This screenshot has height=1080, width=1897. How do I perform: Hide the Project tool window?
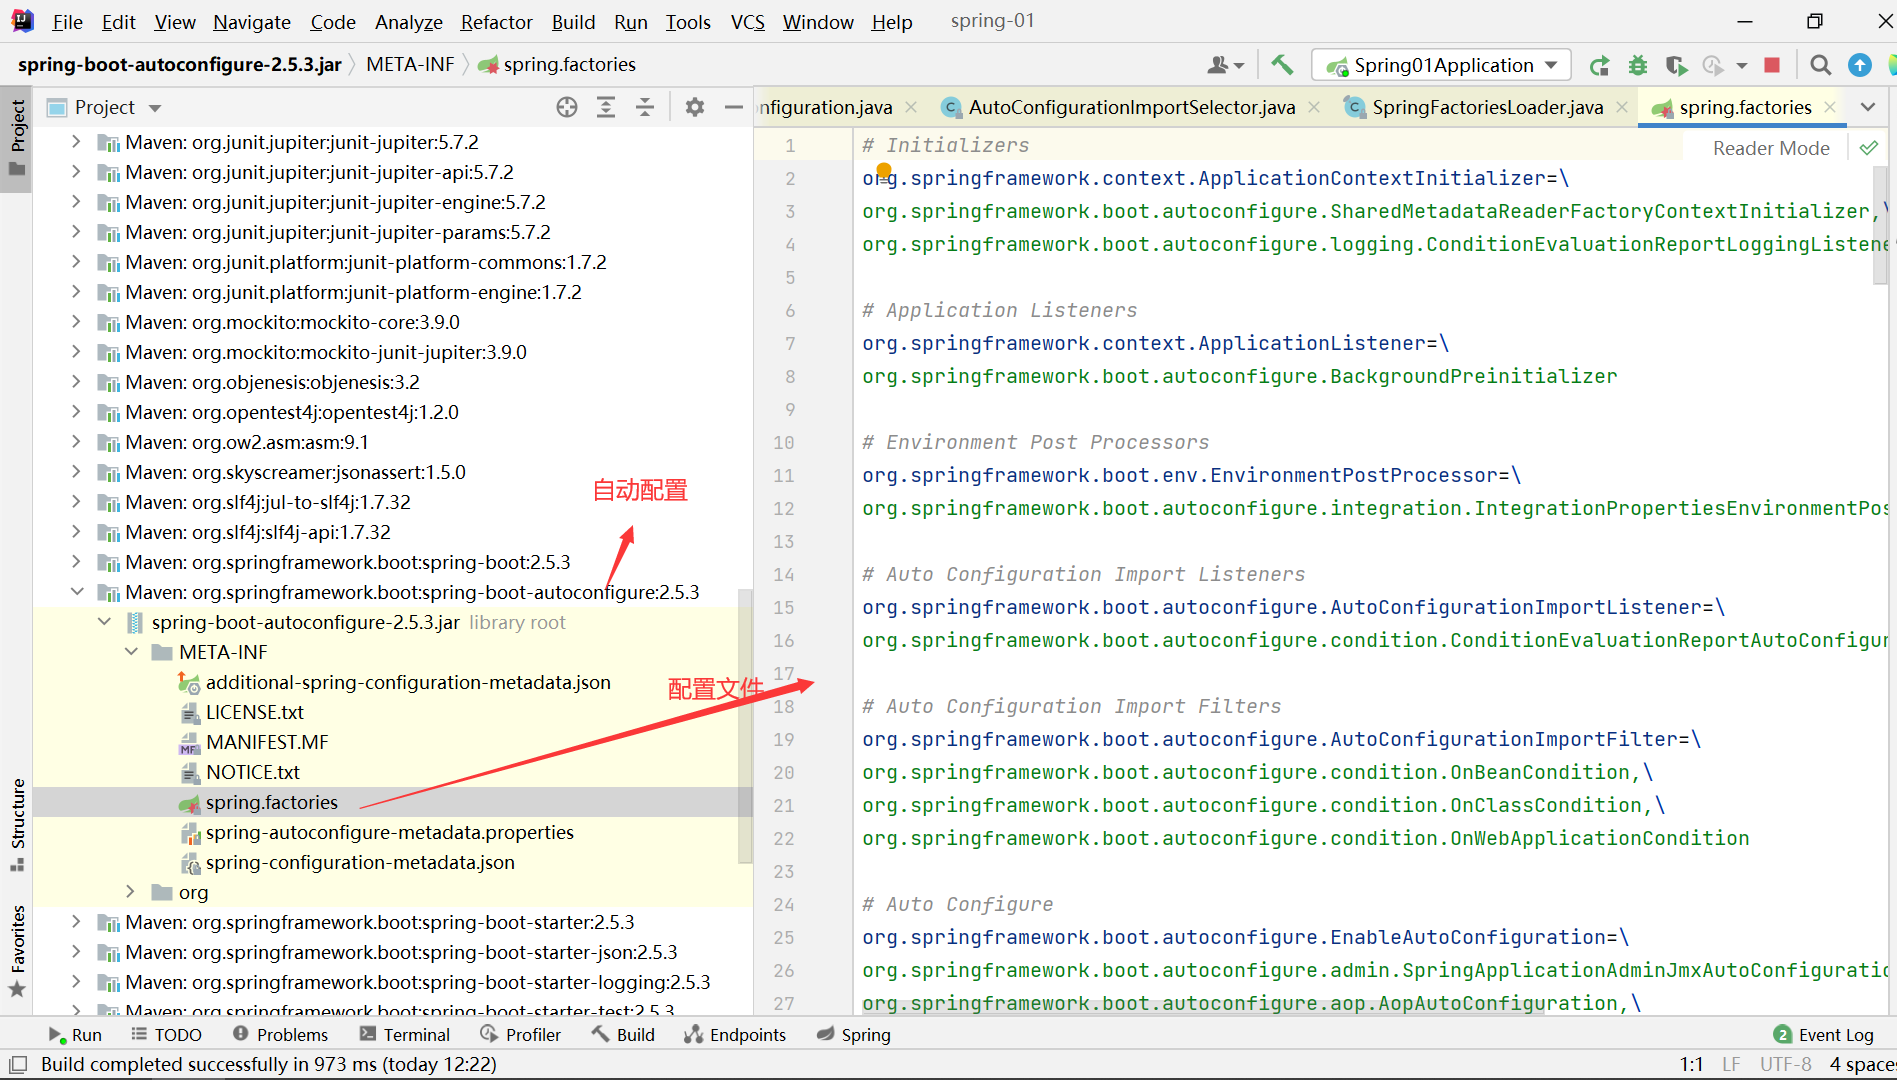coord(734,107)
